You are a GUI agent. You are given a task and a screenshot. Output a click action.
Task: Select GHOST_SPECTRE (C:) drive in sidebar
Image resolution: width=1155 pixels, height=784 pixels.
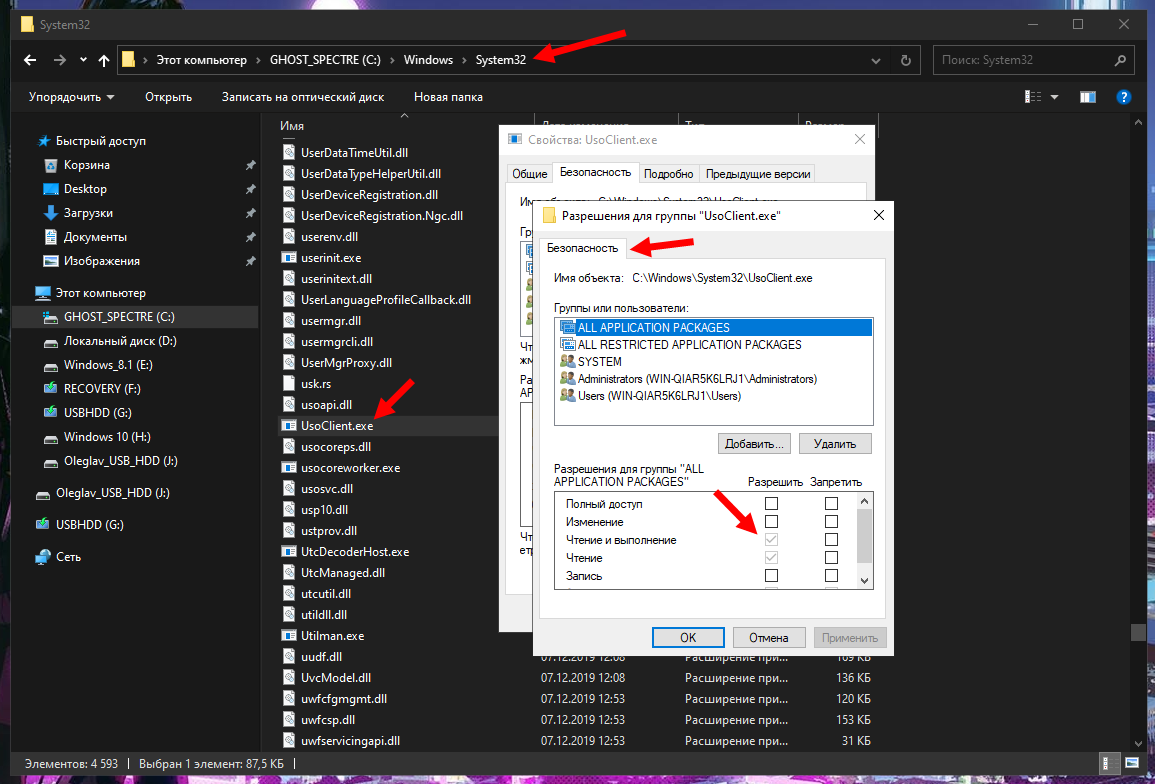(119, 317)
